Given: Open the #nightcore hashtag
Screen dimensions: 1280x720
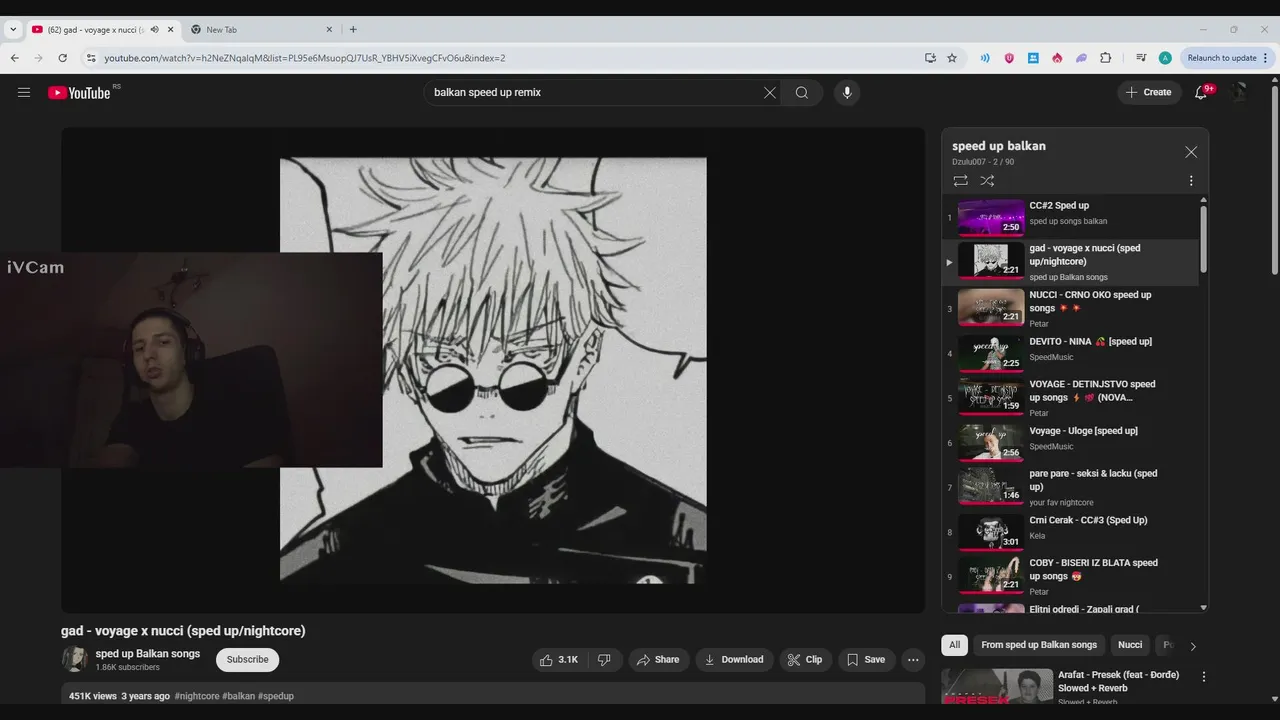Looking at the screenshot, I should coord(197,696).
